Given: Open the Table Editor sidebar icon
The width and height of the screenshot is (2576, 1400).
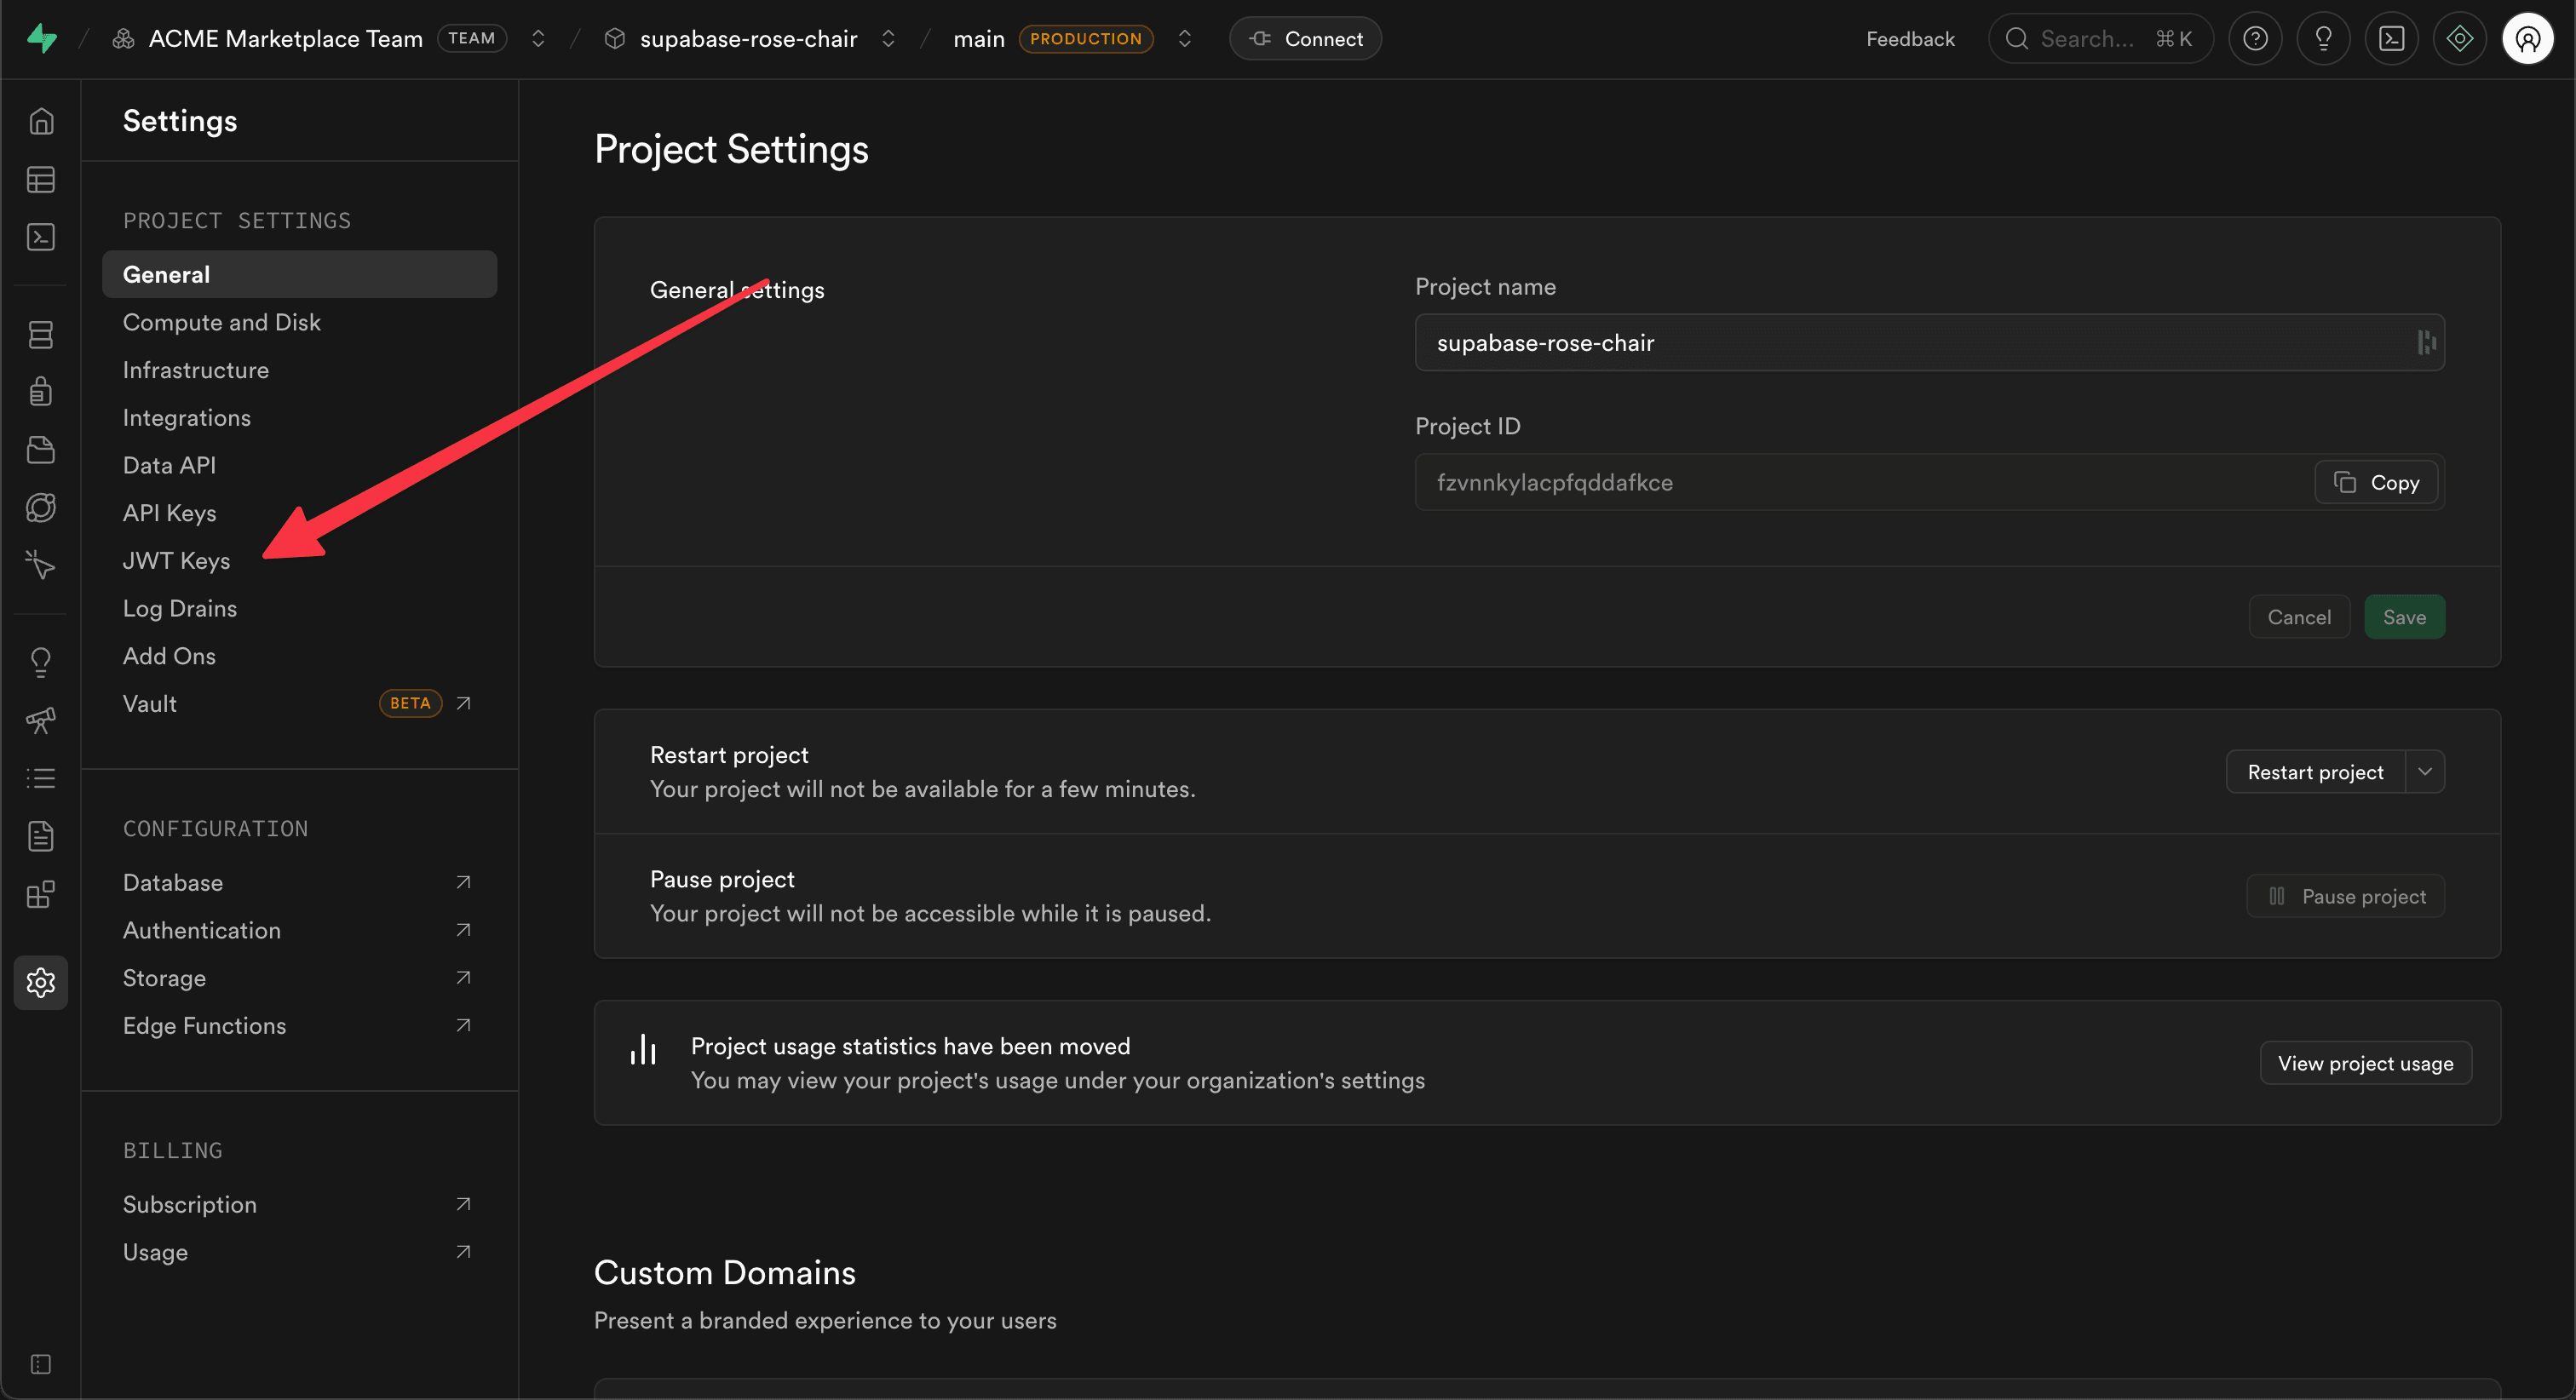Looking at the screenshot, I should tap(40, 180).
